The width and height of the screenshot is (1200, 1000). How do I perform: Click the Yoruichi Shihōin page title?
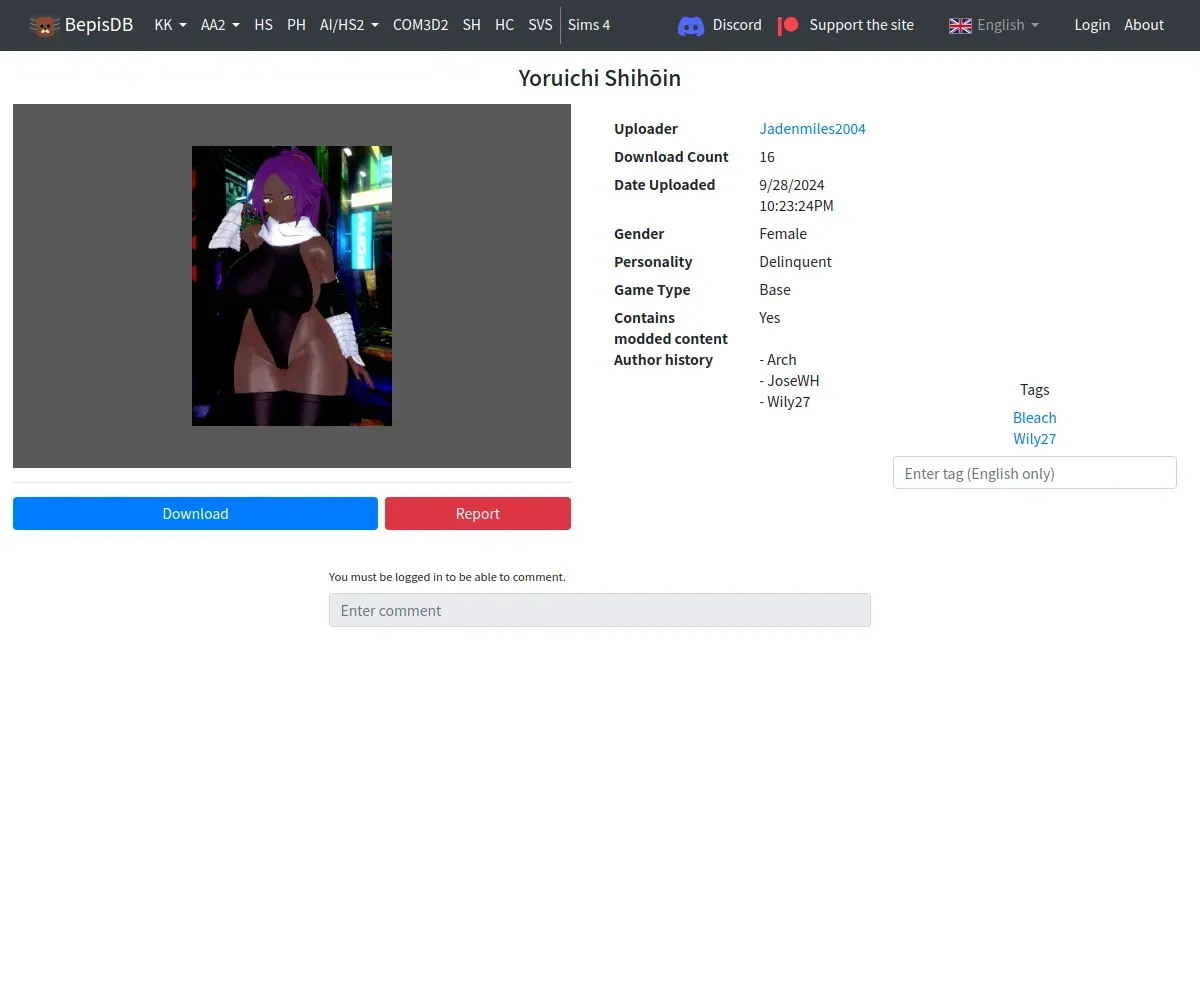[600, 78]
